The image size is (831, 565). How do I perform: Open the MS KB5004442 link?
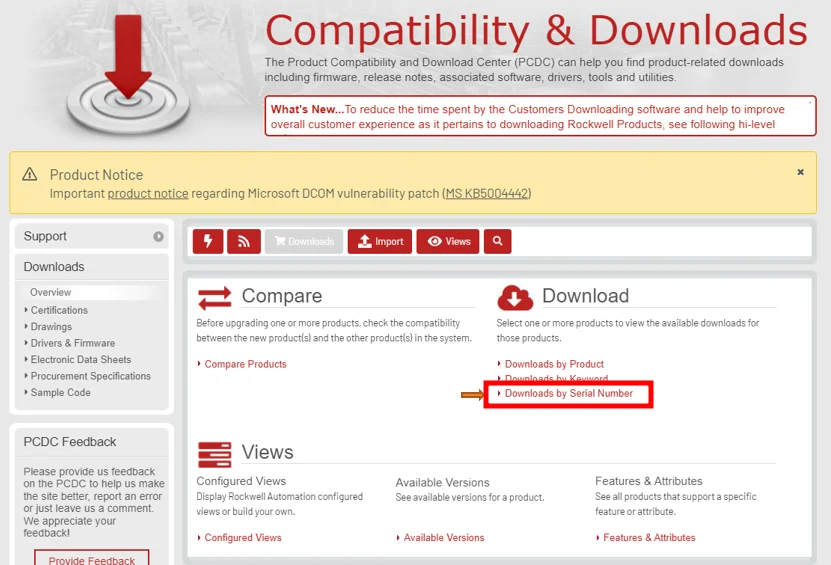pos(487,193)
